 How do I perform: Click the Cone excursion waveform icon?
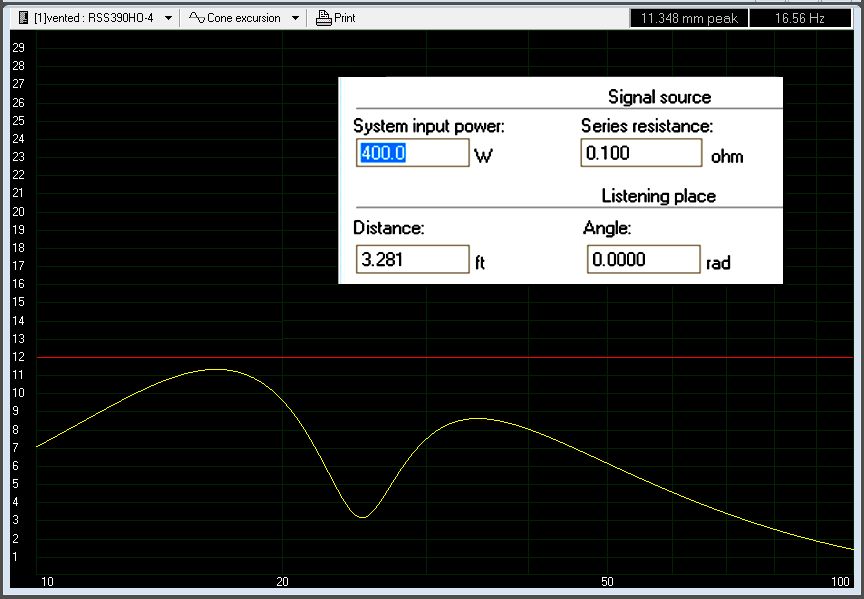(x=197, y=18)
